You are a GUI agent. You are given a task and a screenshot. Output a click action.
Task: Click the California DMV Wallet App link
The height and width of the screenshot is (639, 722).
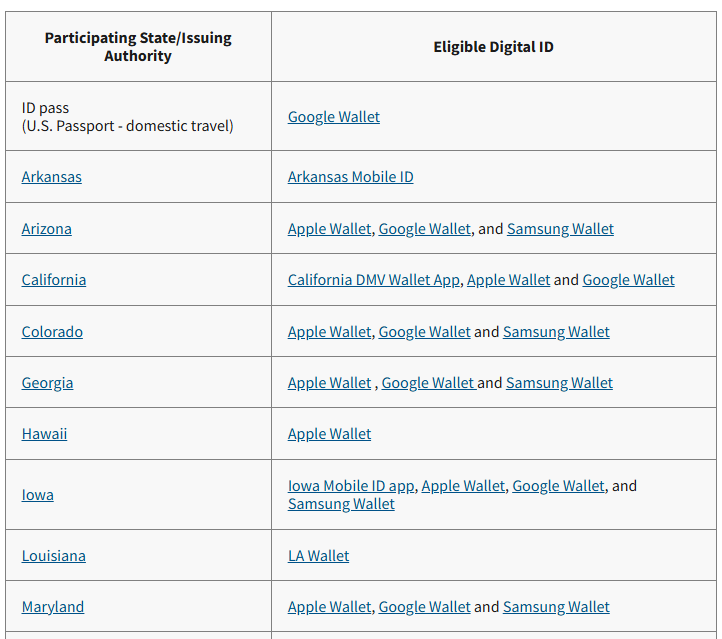373,280
